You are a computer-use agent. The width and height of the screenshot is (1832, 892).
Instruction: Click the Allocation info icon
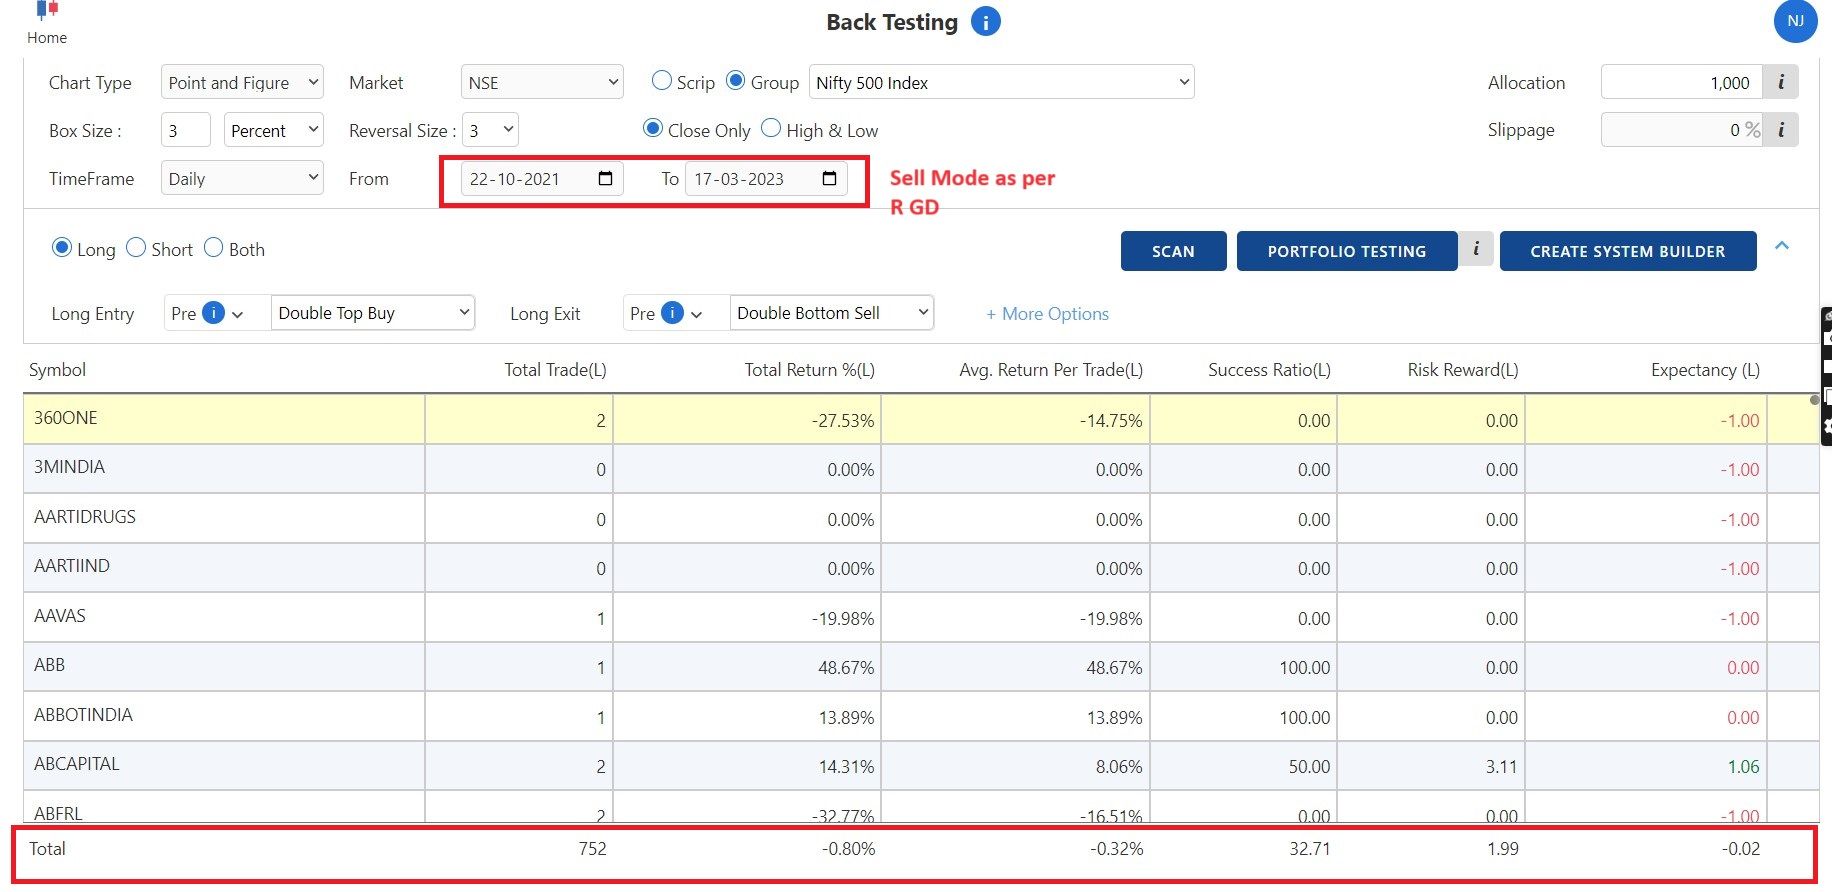pos(1780,82)
